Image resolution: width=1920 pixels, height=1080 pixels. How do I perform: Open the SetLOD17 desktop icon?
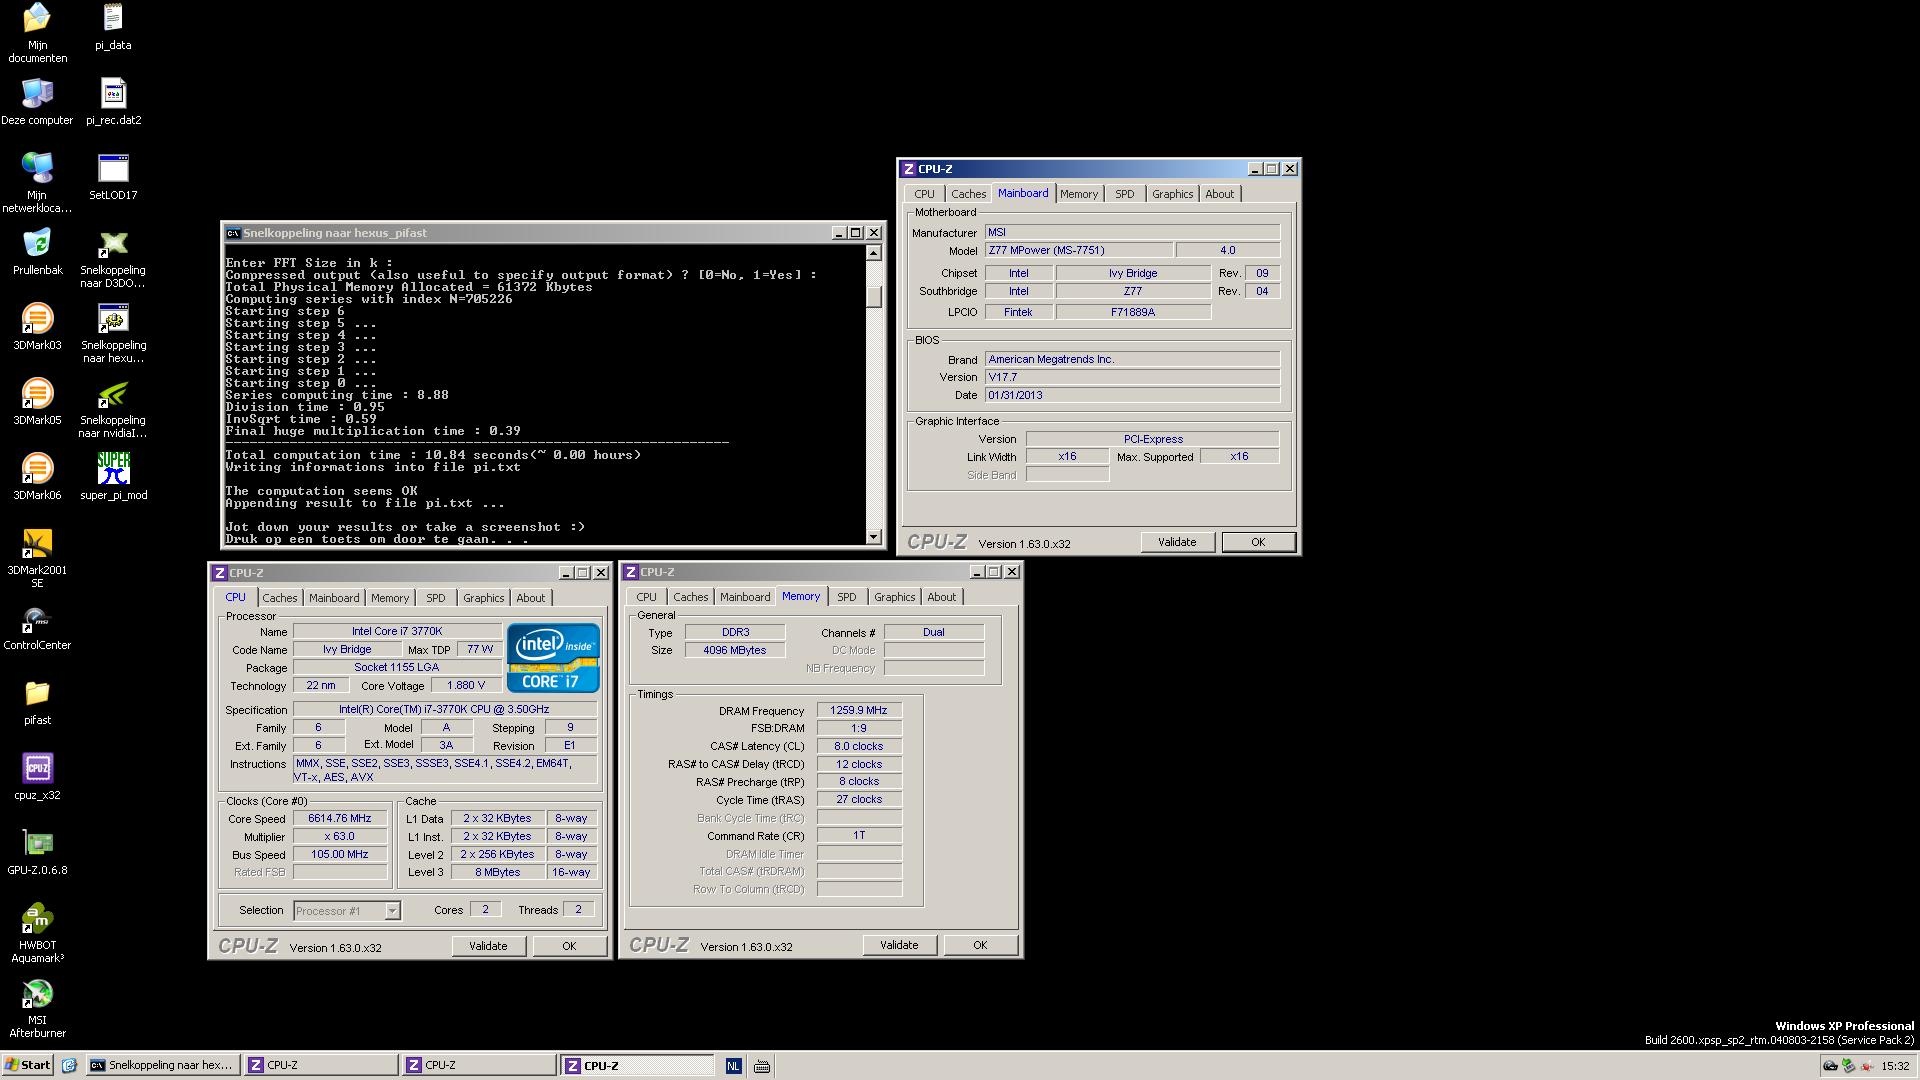pos(113,169)
